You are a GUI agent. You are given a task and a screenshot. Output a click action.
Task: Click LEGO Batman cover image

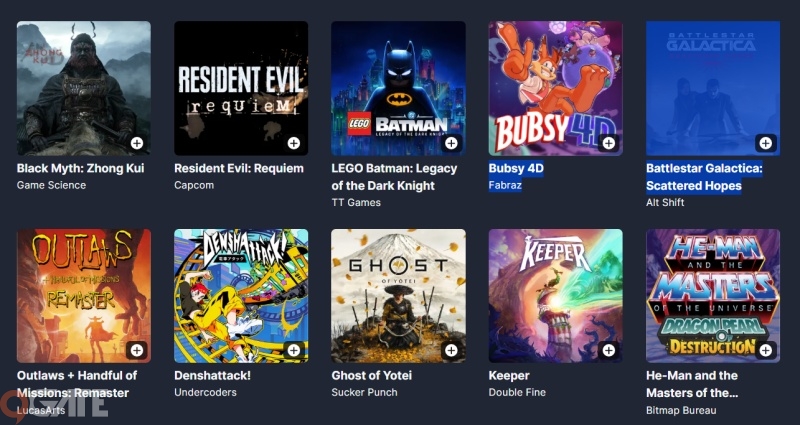point(398,88)
